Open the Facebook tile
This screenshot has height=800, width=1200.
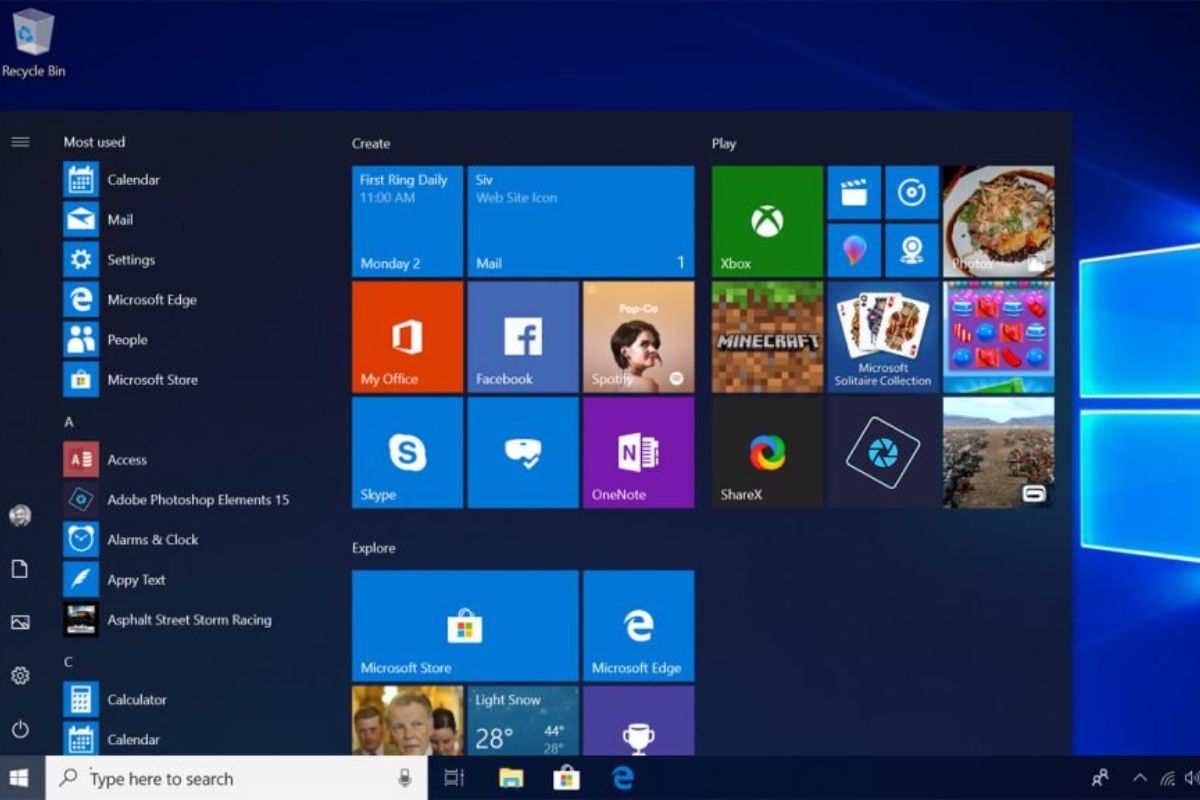(523, 337)
